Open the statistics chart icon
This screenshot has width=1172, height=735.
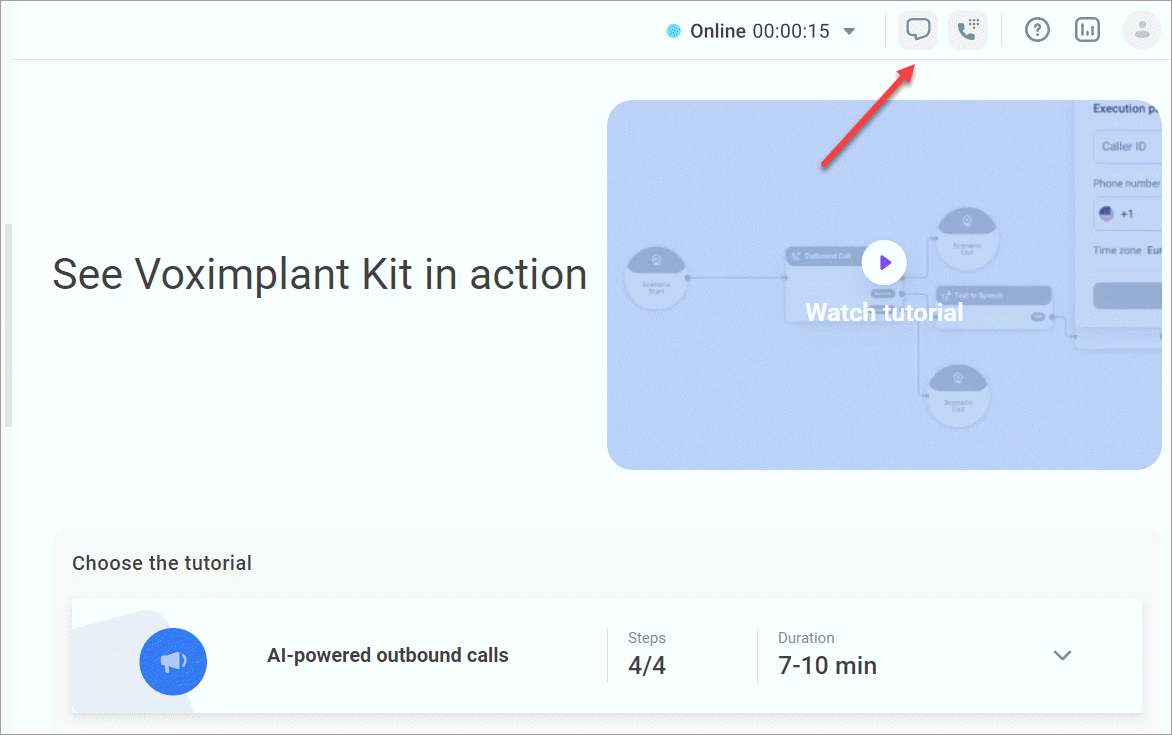(x=1088, y=31)
